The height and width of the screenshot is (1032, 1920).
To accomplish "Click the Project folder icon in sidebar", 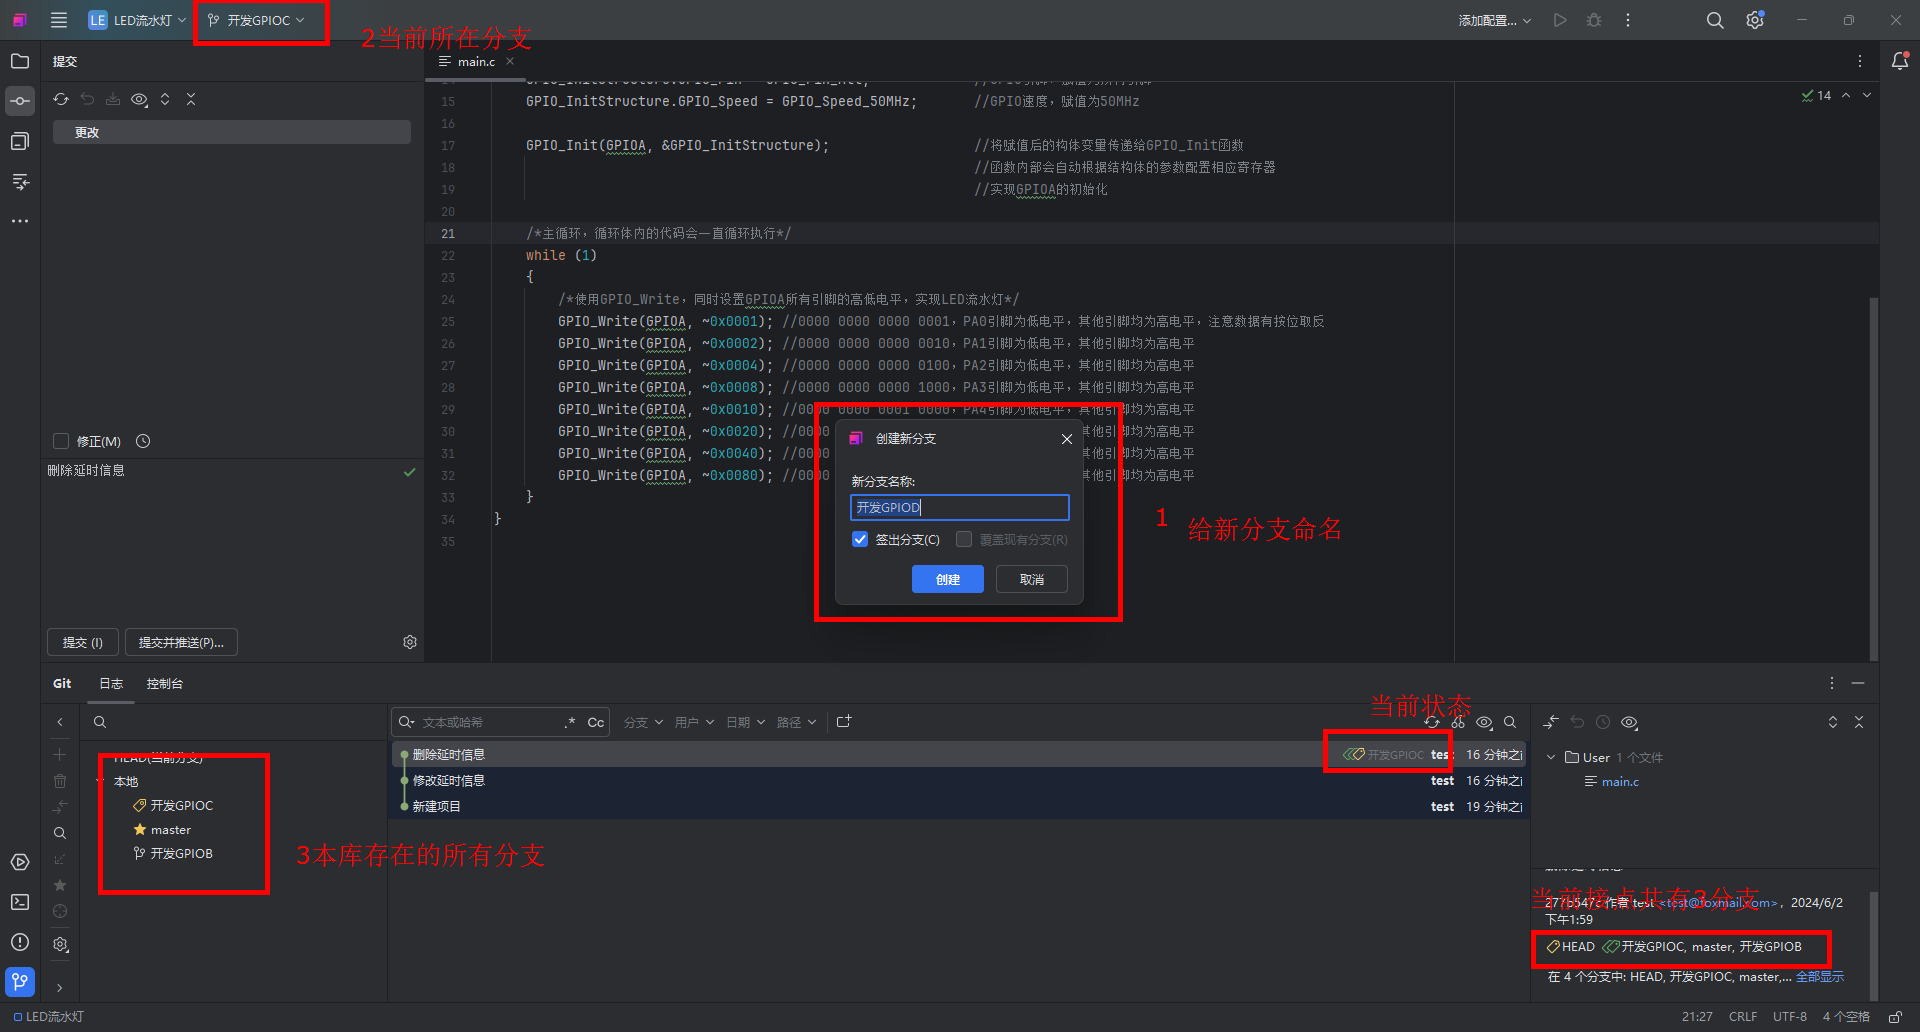I will (x=20, y=61).
